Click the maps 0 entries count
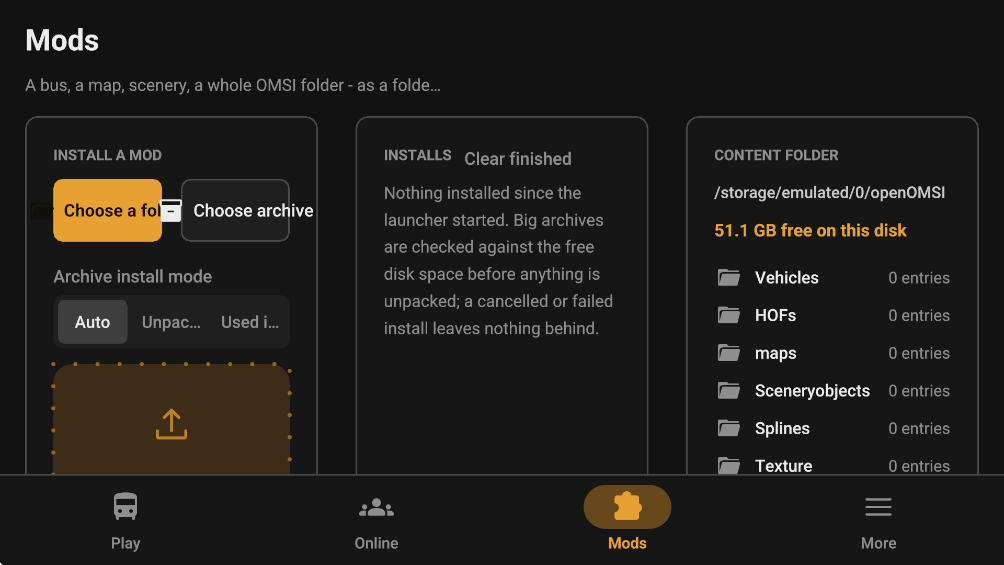Image resolution: width=1004 pixels, height=565 pixels. click(x=919, y=353)
